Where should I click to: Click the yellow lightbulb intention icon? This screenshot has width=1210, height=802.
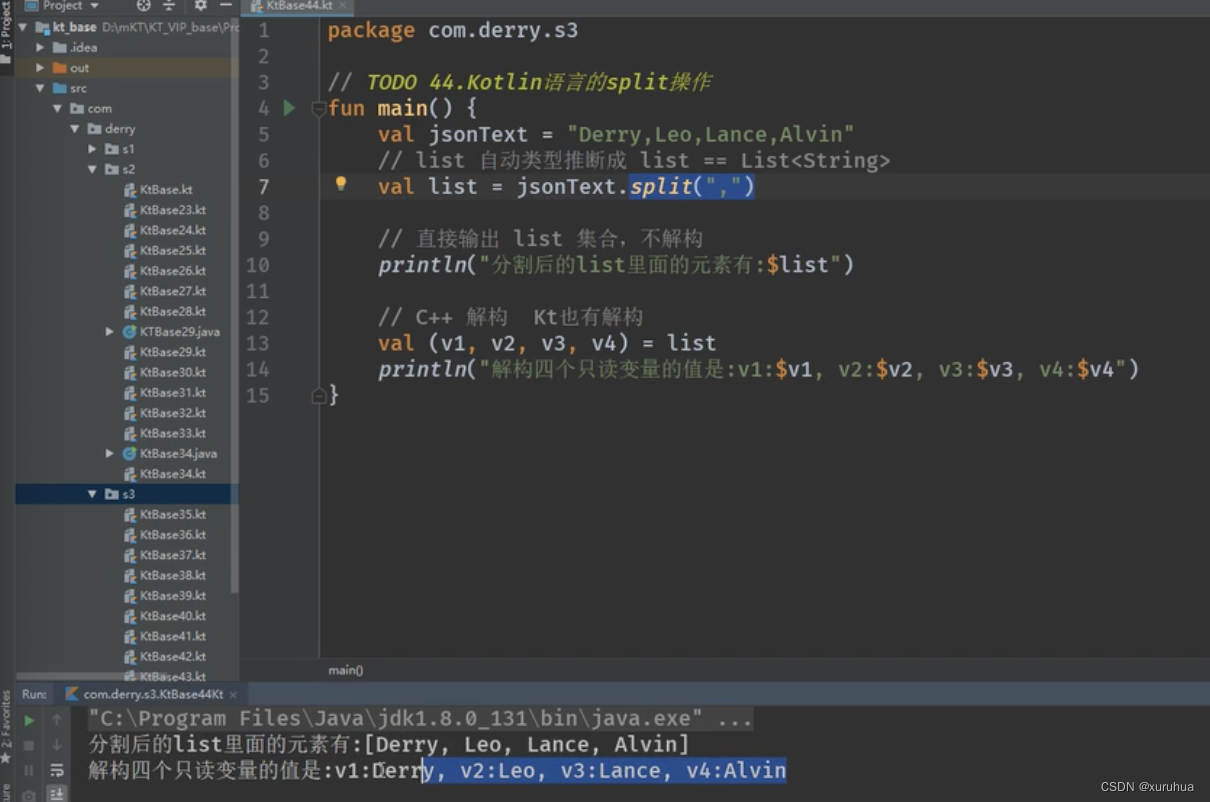(341, 184)
